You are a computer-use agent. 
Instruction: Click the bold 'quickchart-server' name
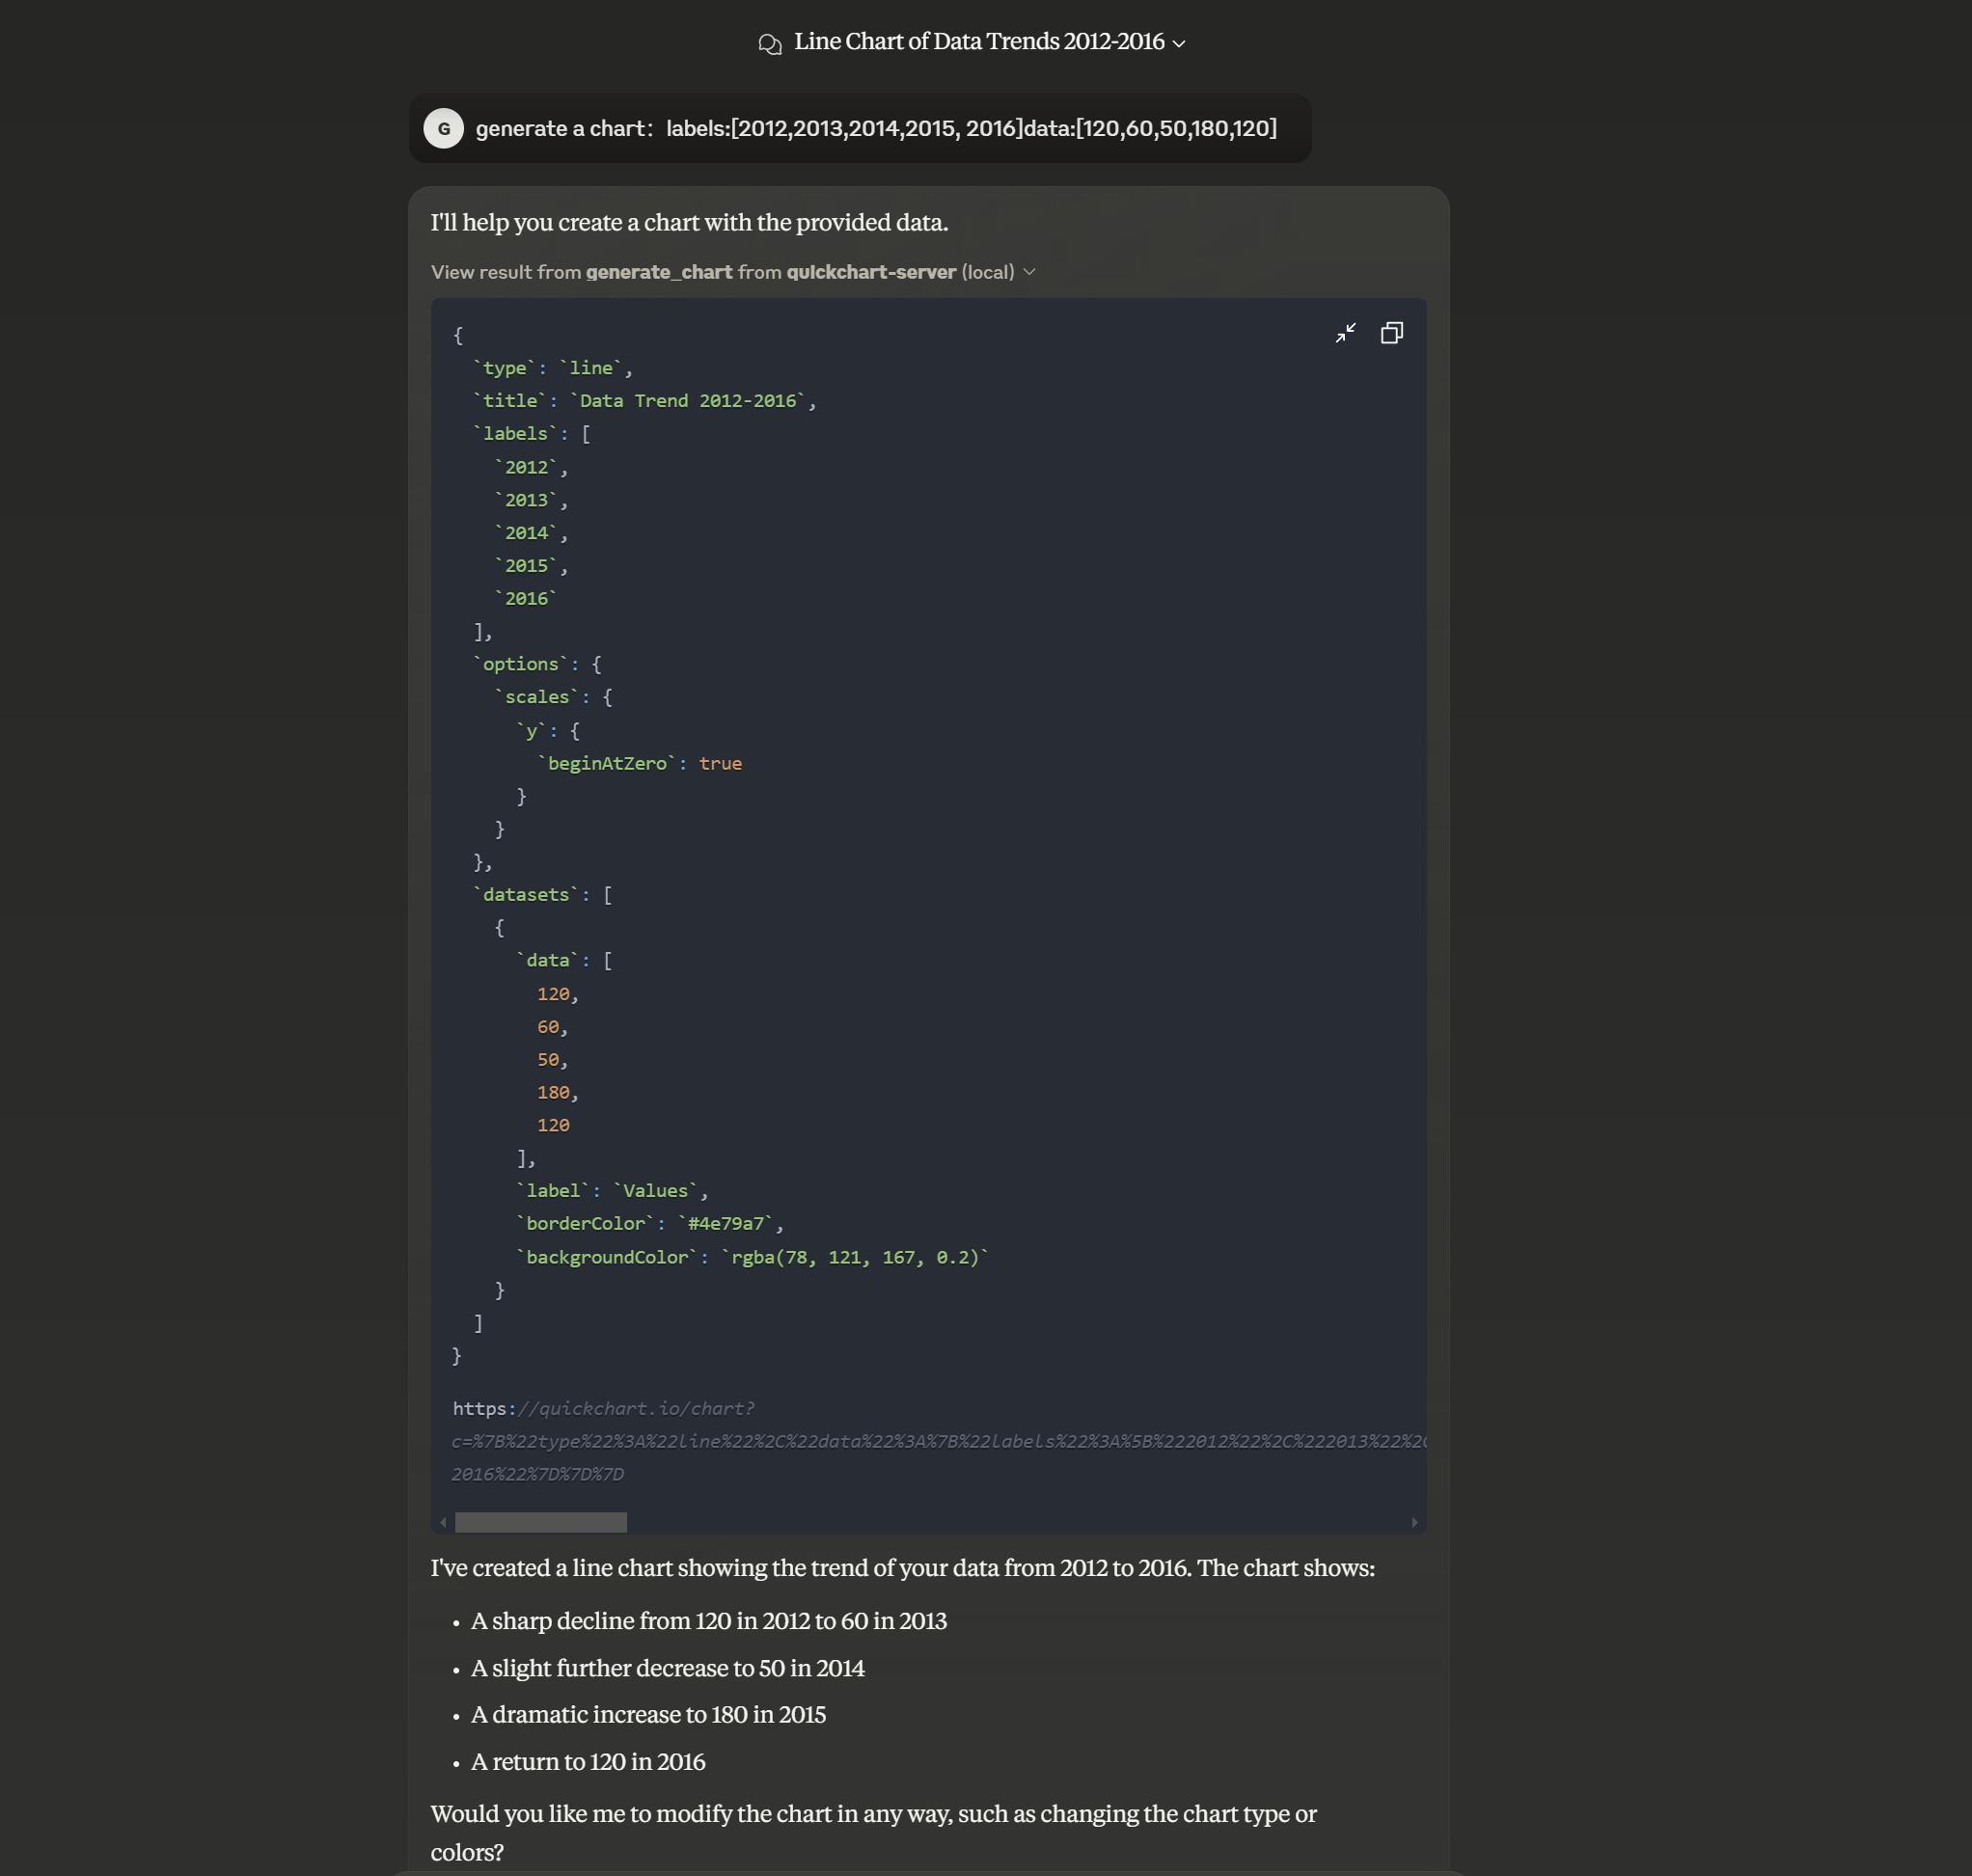pyautogui.click(x=870, y=272)
